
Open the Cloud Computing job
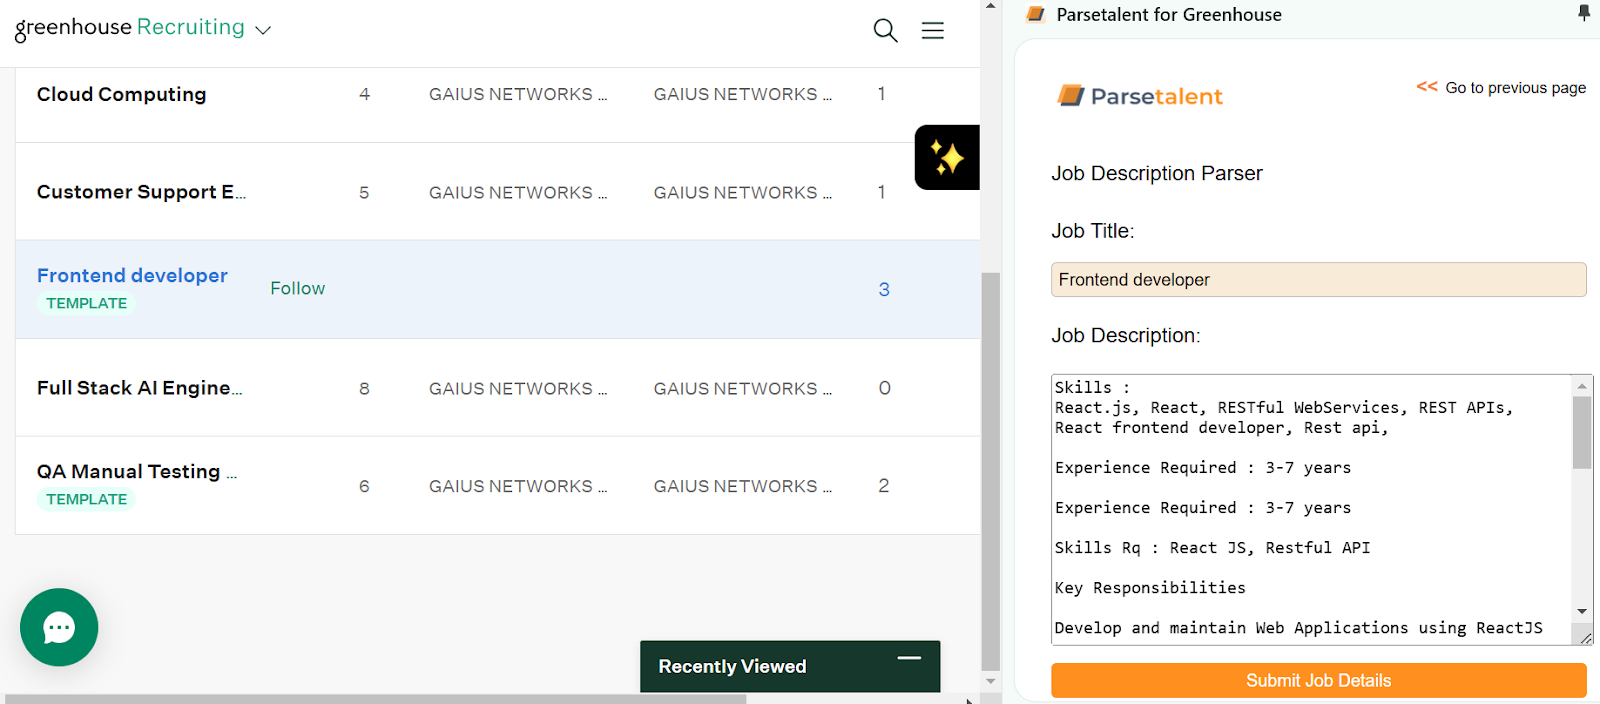tap(121, 94)
